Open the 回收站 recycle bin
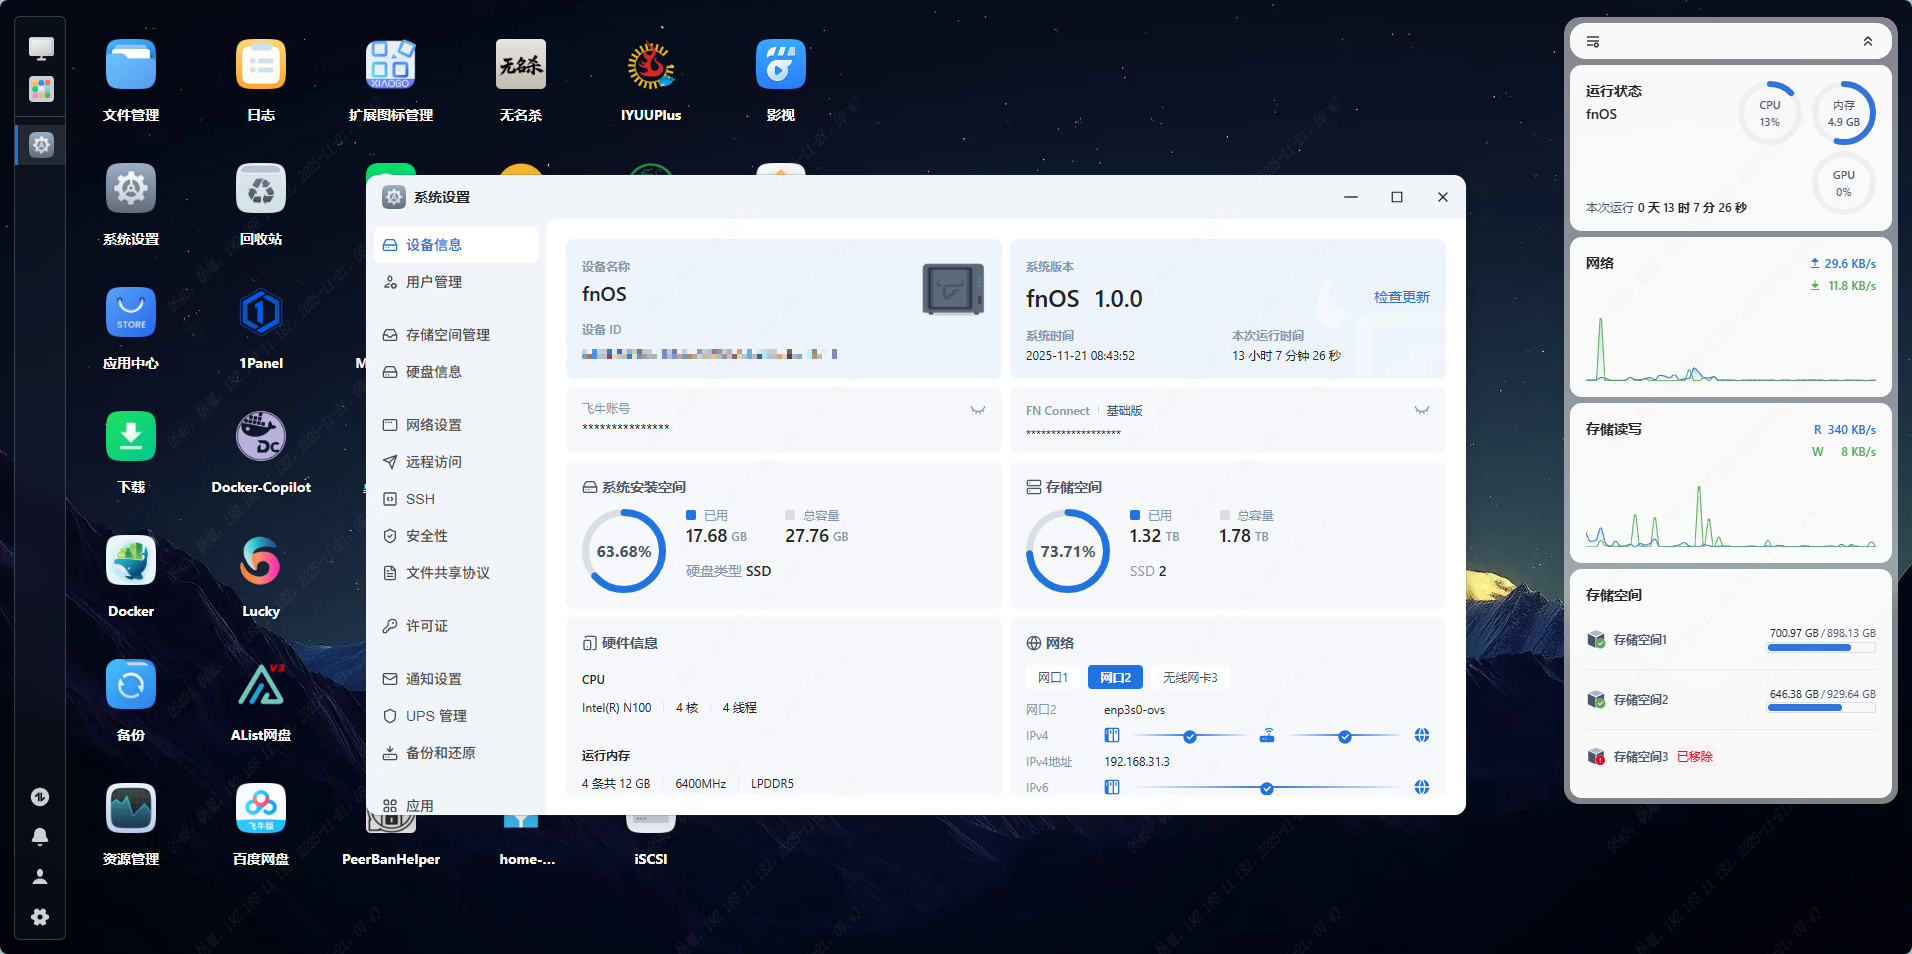 (x=261, y=189)
